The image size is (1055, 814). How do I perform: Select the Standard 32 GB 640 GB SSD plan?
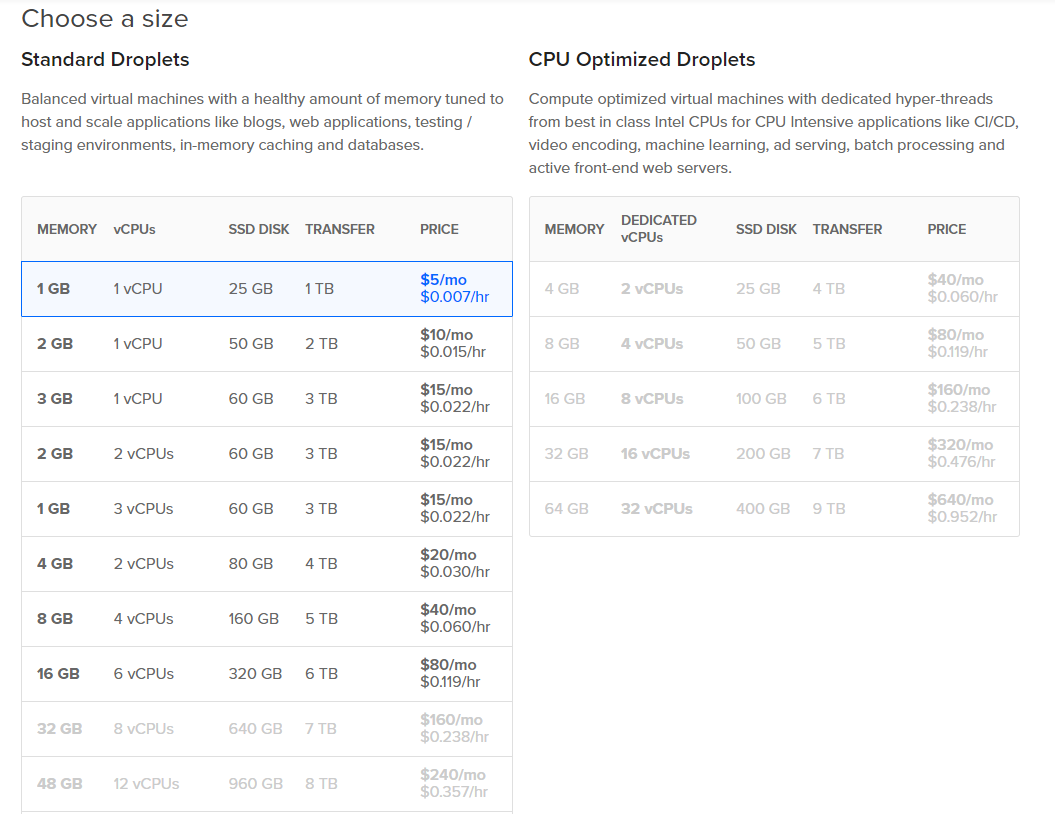click(x=266, y=729)
